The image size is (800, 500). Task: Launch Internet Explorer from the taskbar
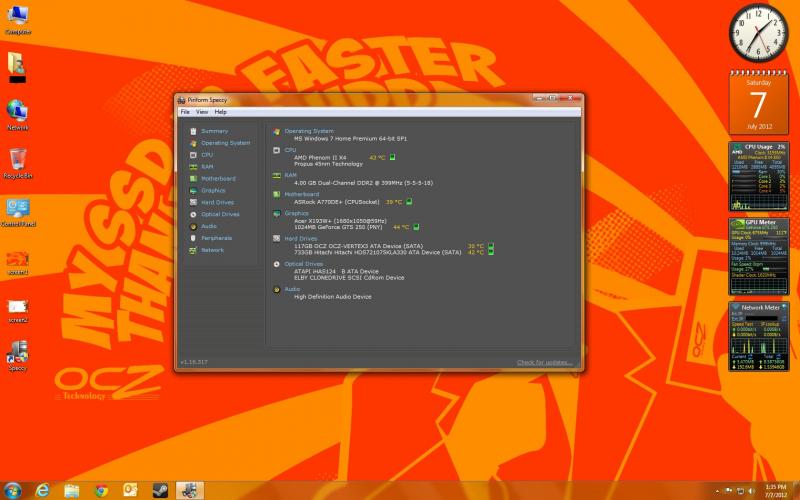click(x=42, y=491)
